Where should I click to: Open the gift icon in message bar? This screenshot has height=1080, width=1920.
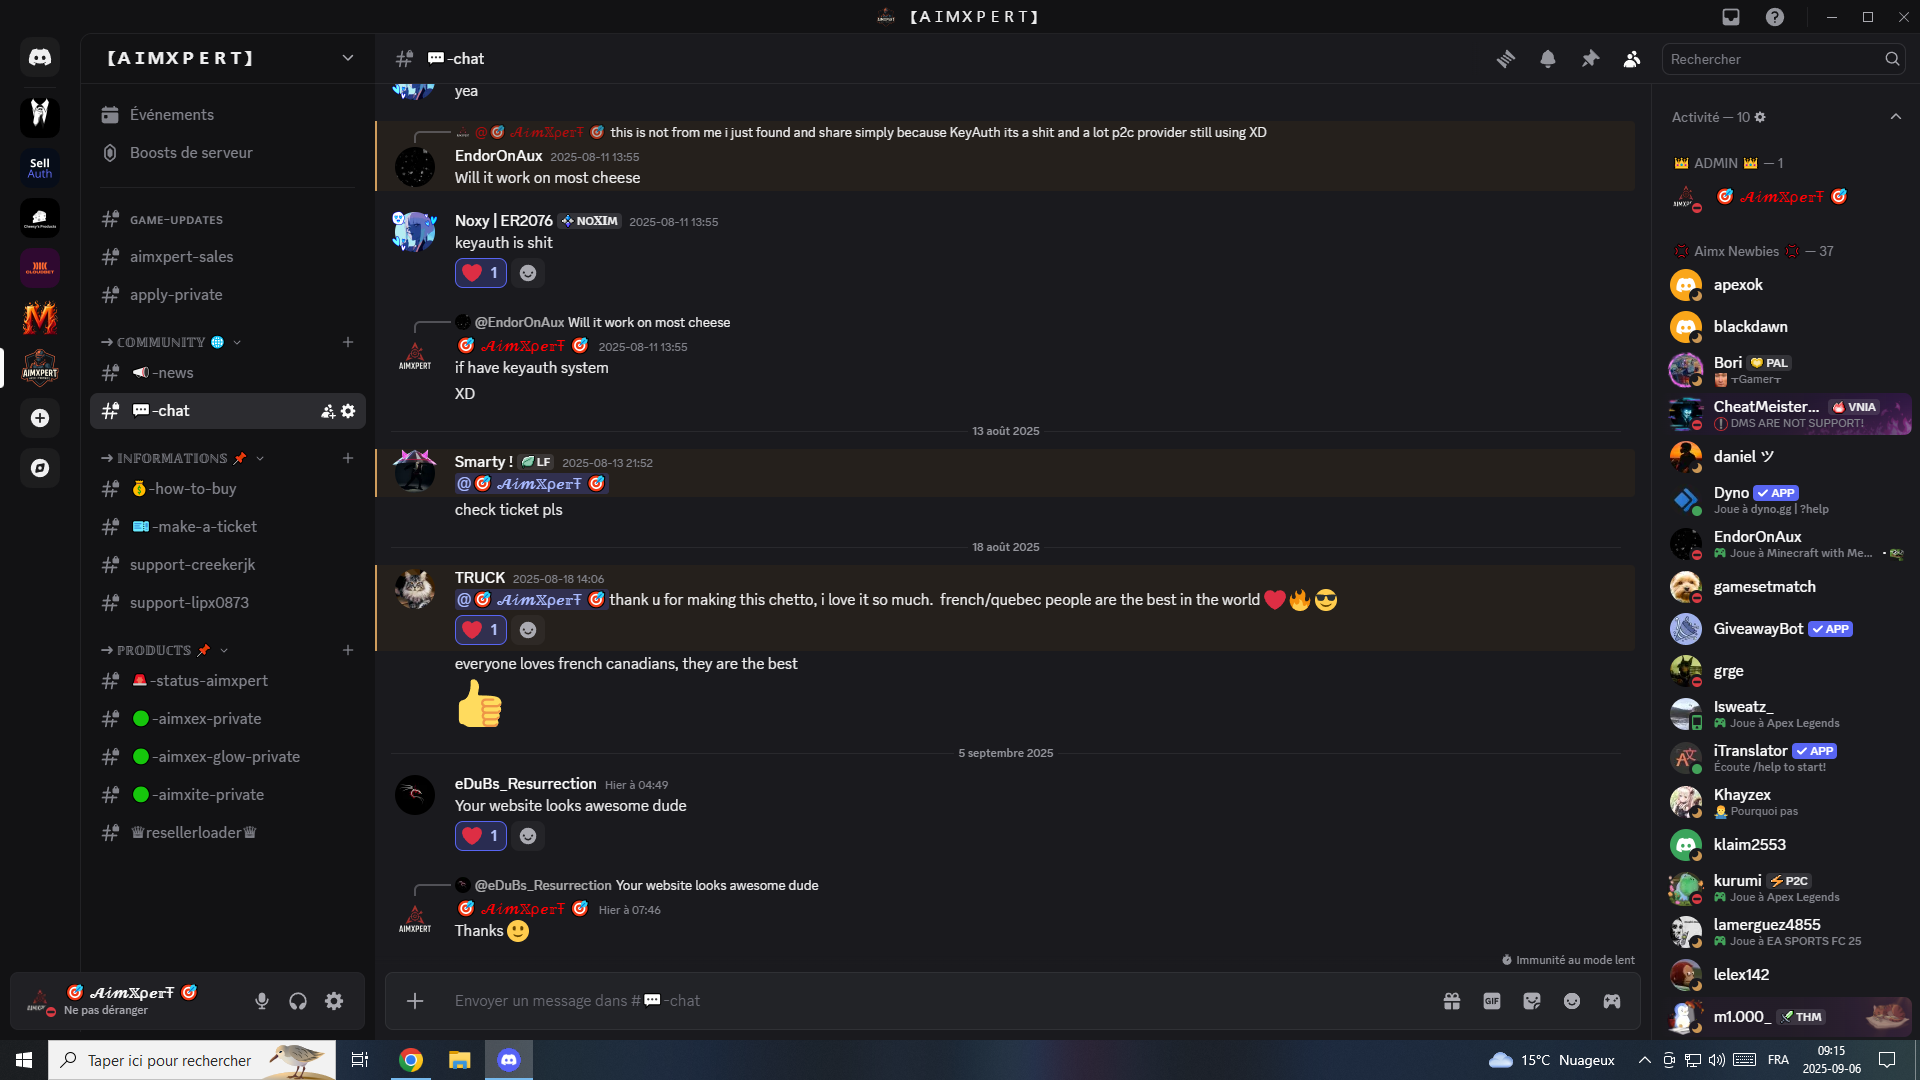click(x=1452, y=1001)
